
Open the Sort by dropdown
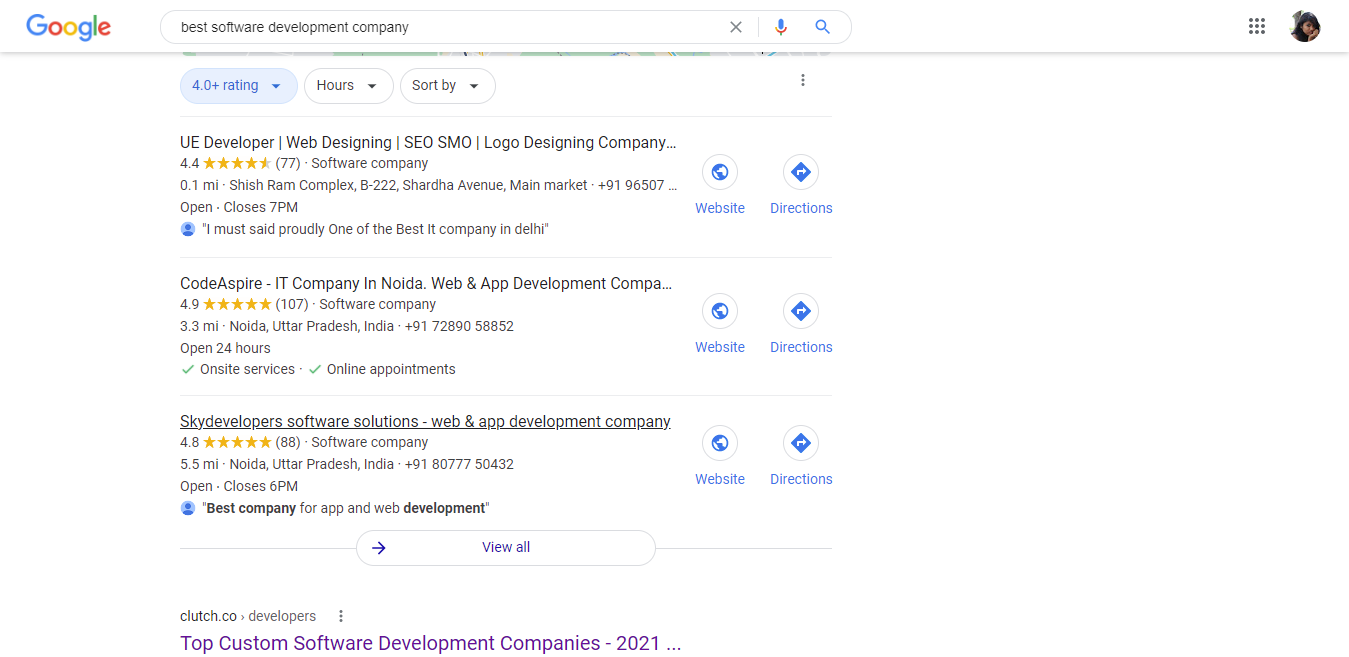[447, 86]
